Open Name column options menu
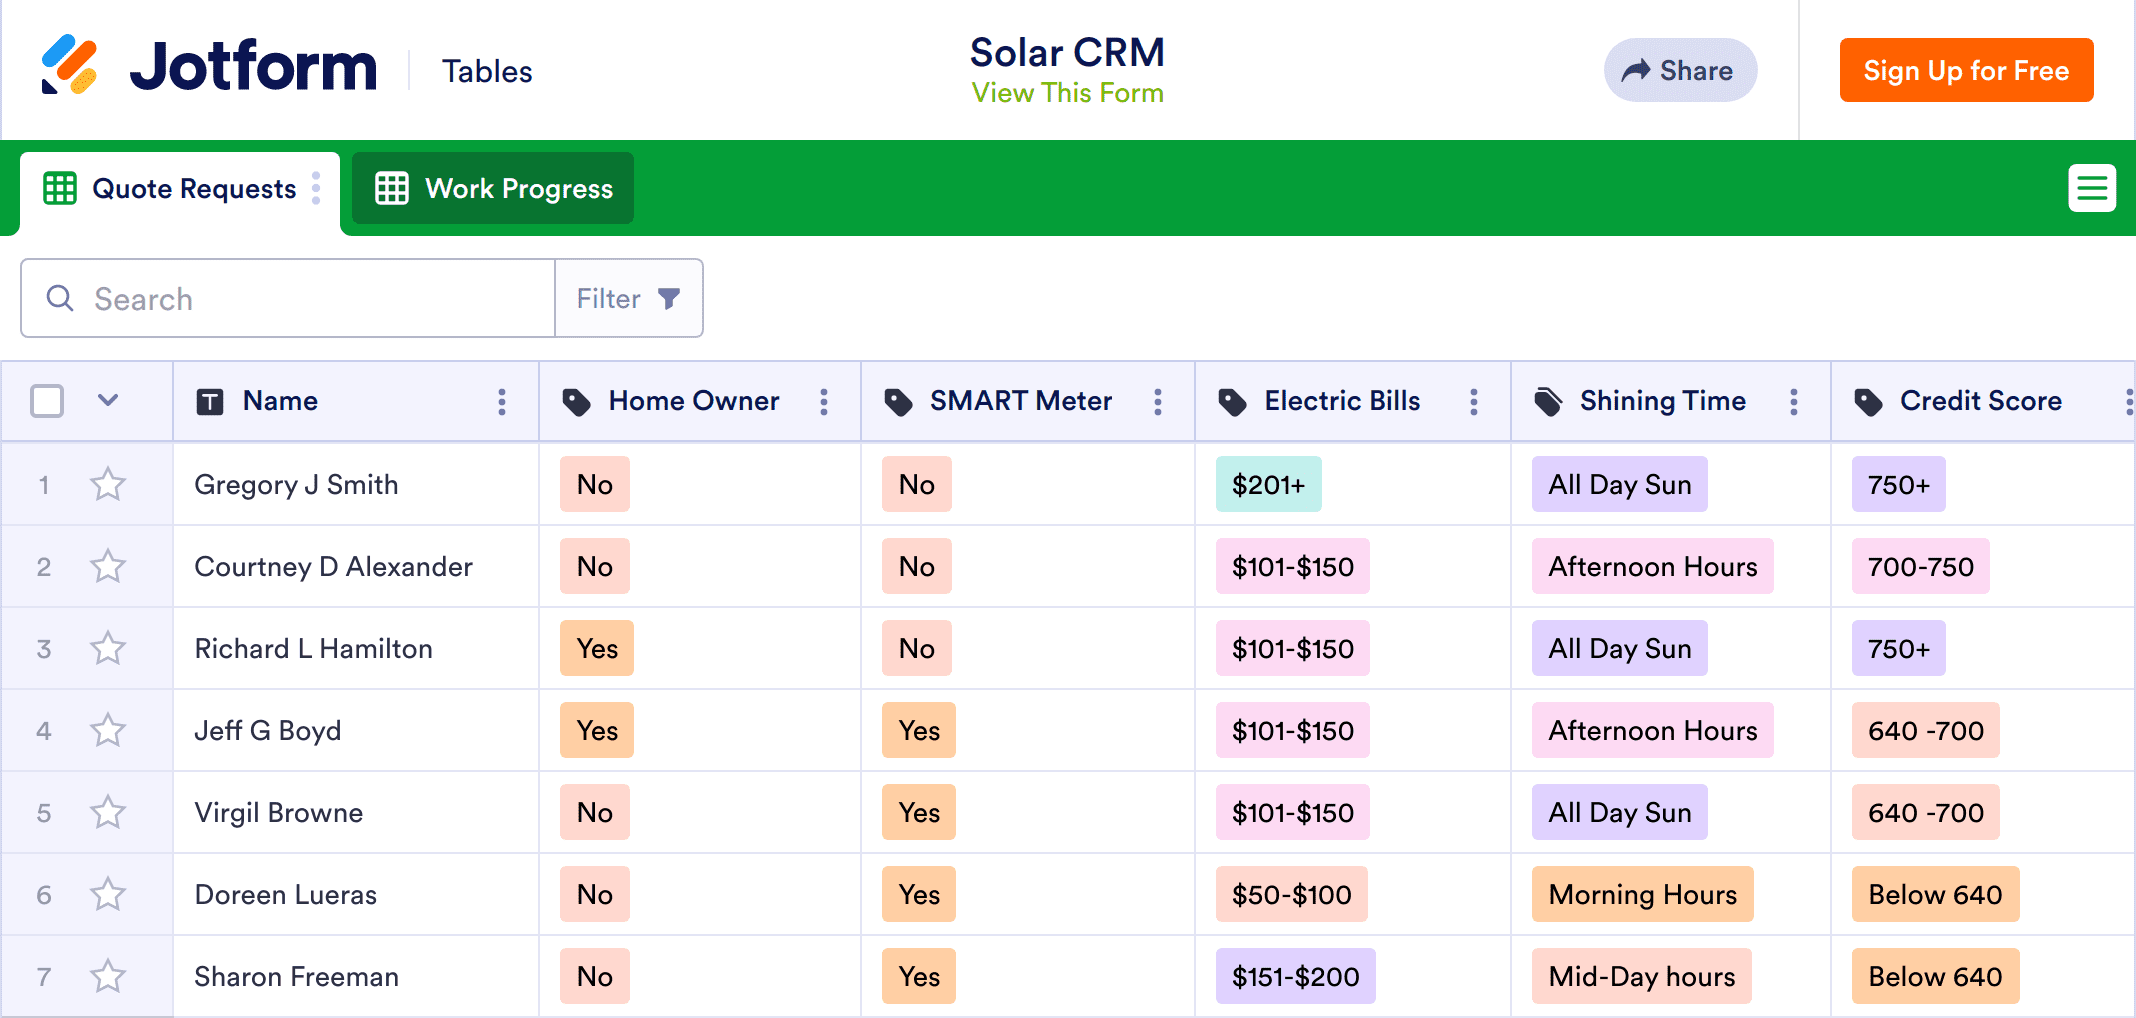 (x=502, y=402)
